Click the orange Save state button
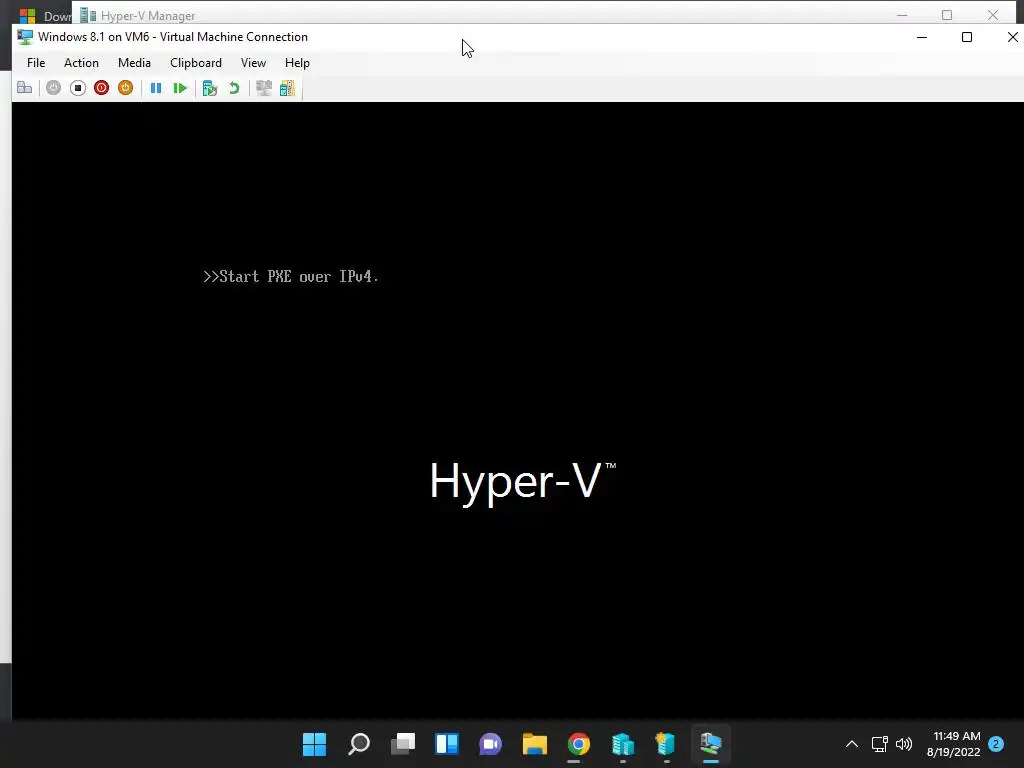This screenshot has height=768, width=1024. (x=125, y=88)
